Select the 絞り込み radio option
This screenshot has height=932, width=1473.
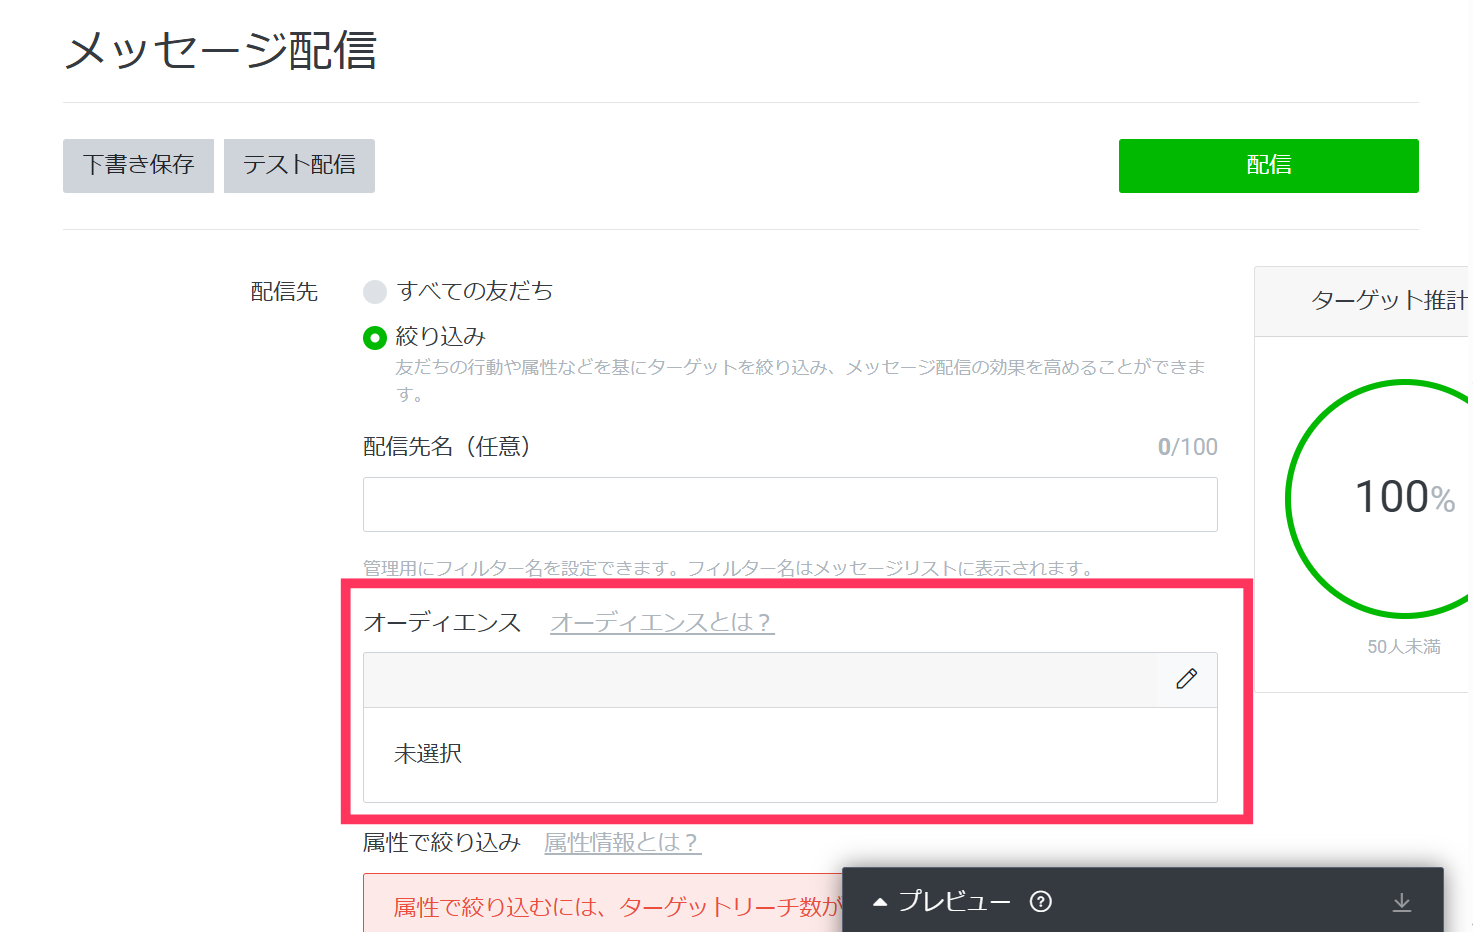pos(375,338)
